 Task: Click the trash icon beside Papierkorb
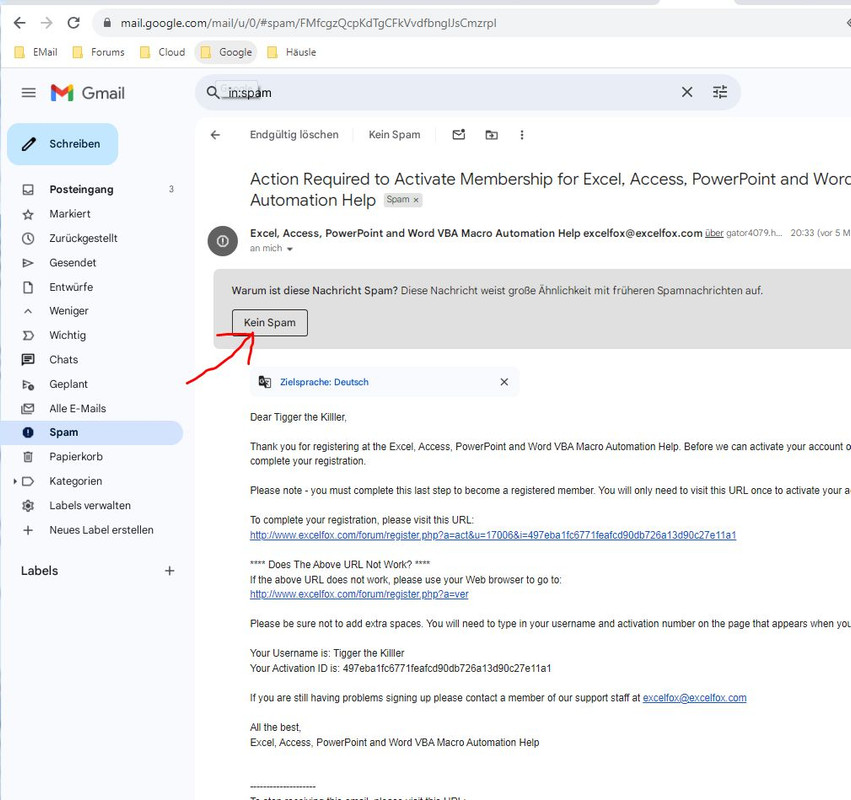(28, 457)
